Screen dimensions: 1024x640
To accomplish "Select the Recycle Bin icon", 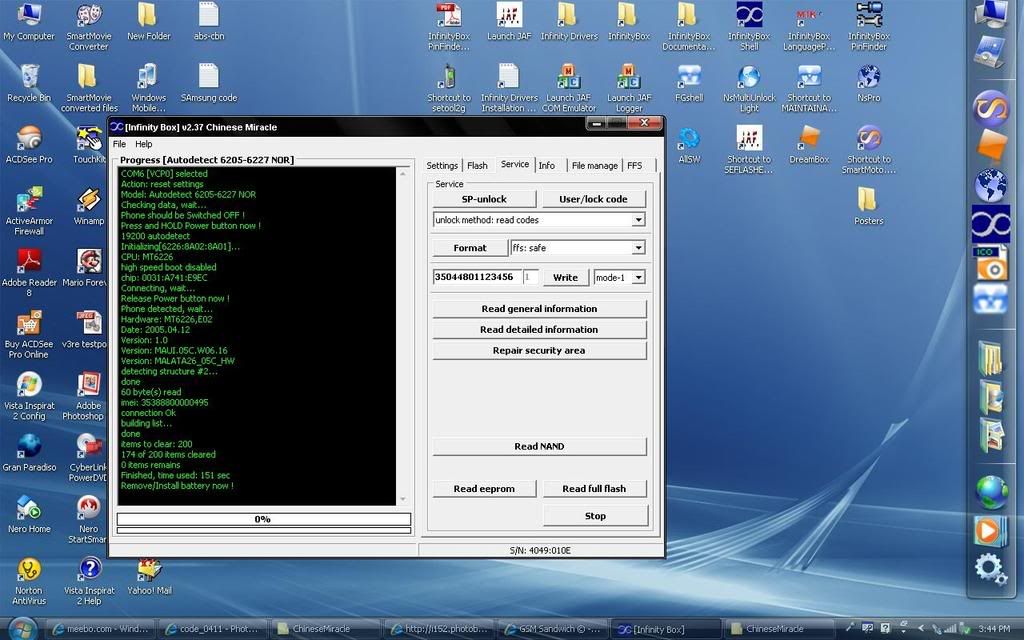I will coord(29,83).
